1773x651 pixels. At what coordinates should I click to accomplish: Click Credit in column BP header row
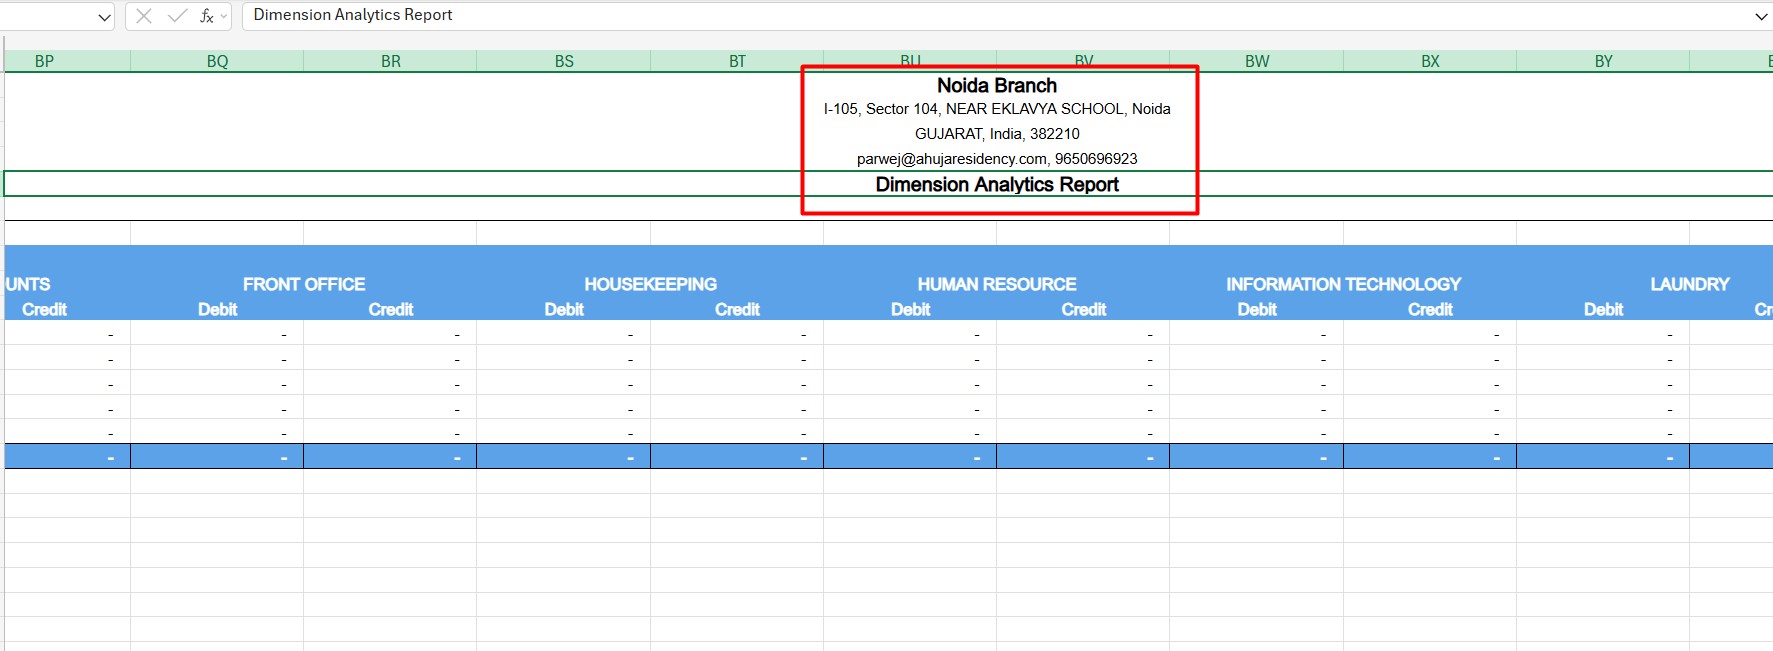click(x=44, y=309)
